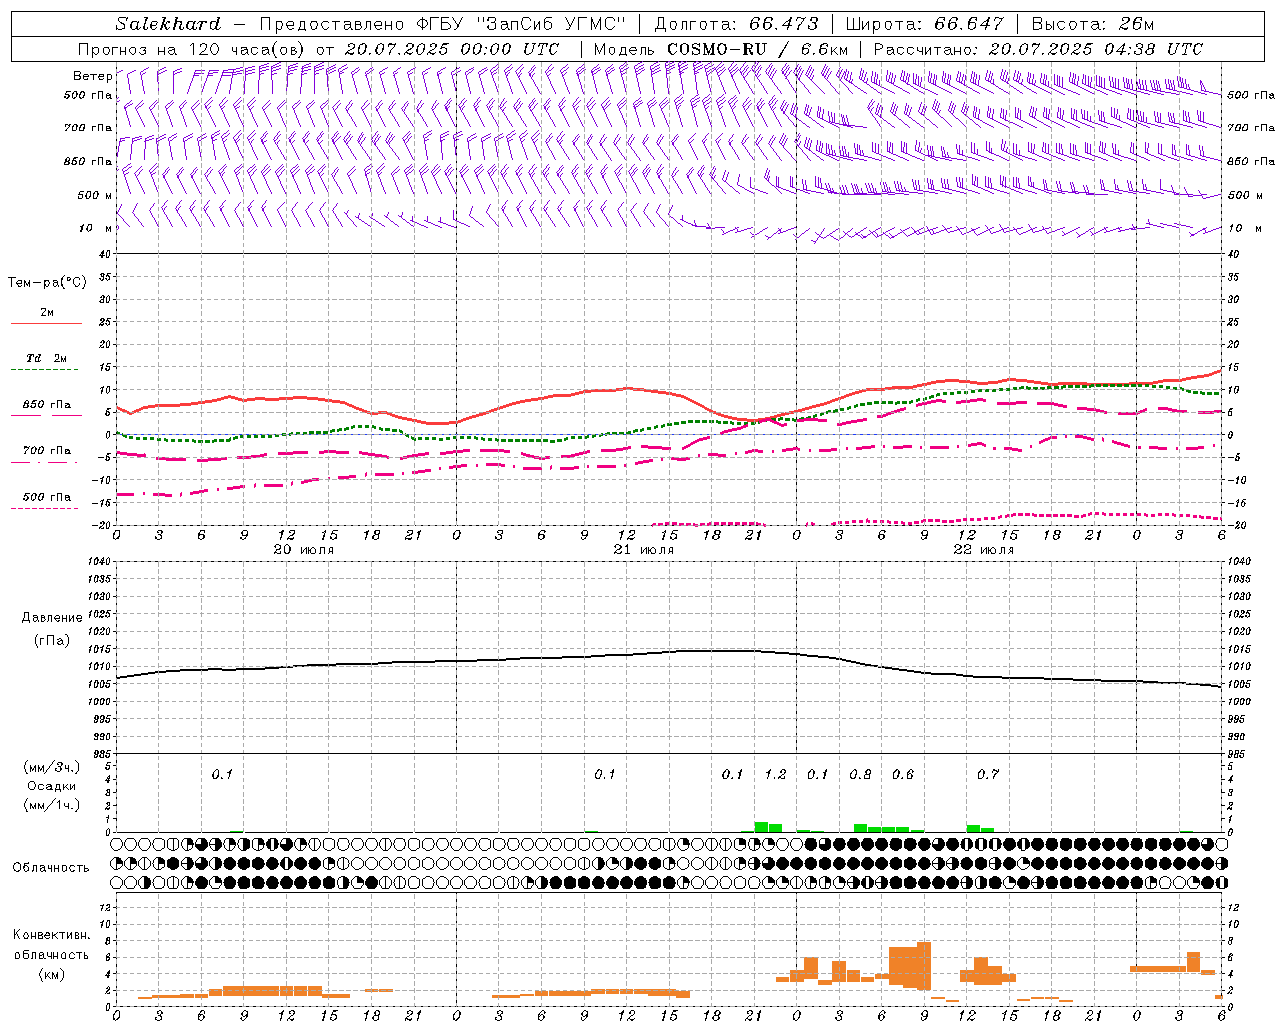Click right-side "10 м" wind level label
Image resolution: width=1280 pixels, height=1024 pixels.
[1243, 228]
